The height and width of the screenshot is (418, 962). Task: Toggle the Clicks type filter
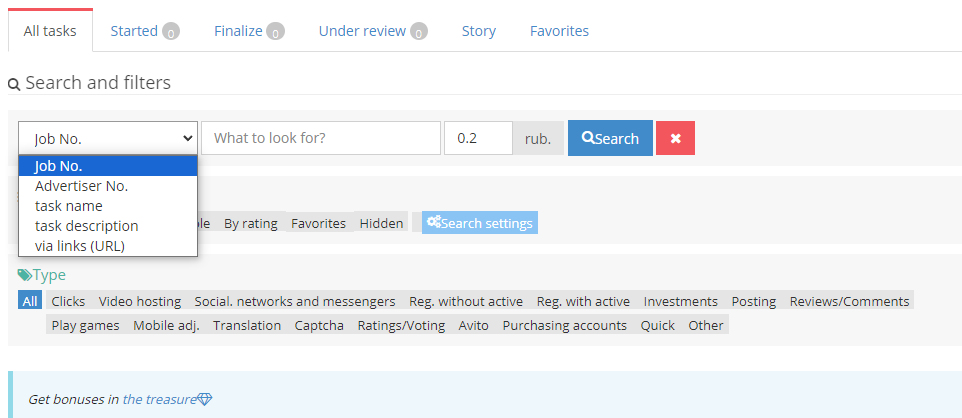pos(68,301)
